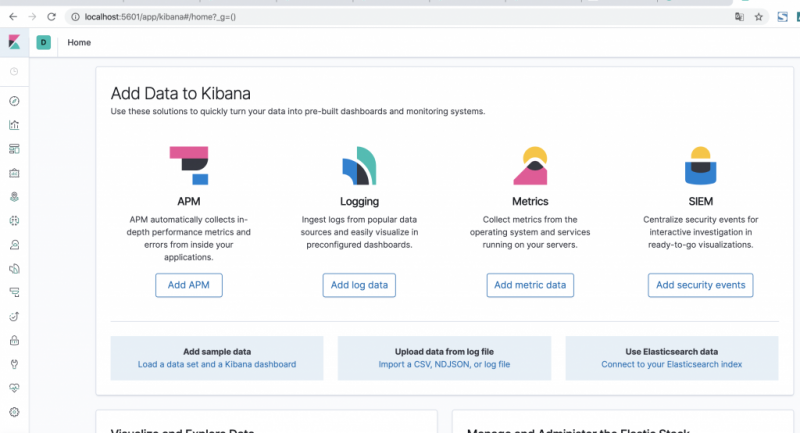Go back with the browser back arrow
The image size is (800, 433).
pyautogui.click(x=13, y=17)
